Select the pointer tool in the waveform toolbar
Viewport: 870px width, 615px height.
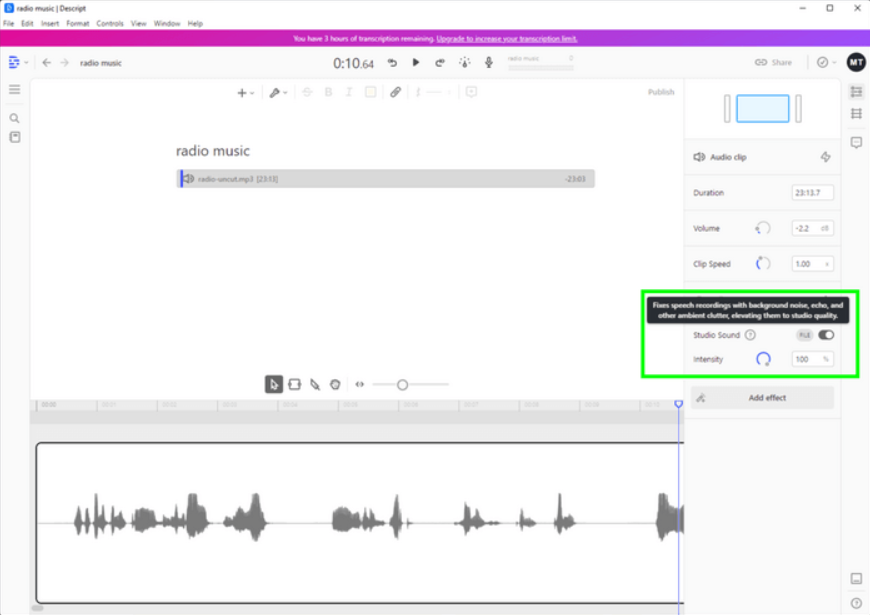[x=274, y=384]
